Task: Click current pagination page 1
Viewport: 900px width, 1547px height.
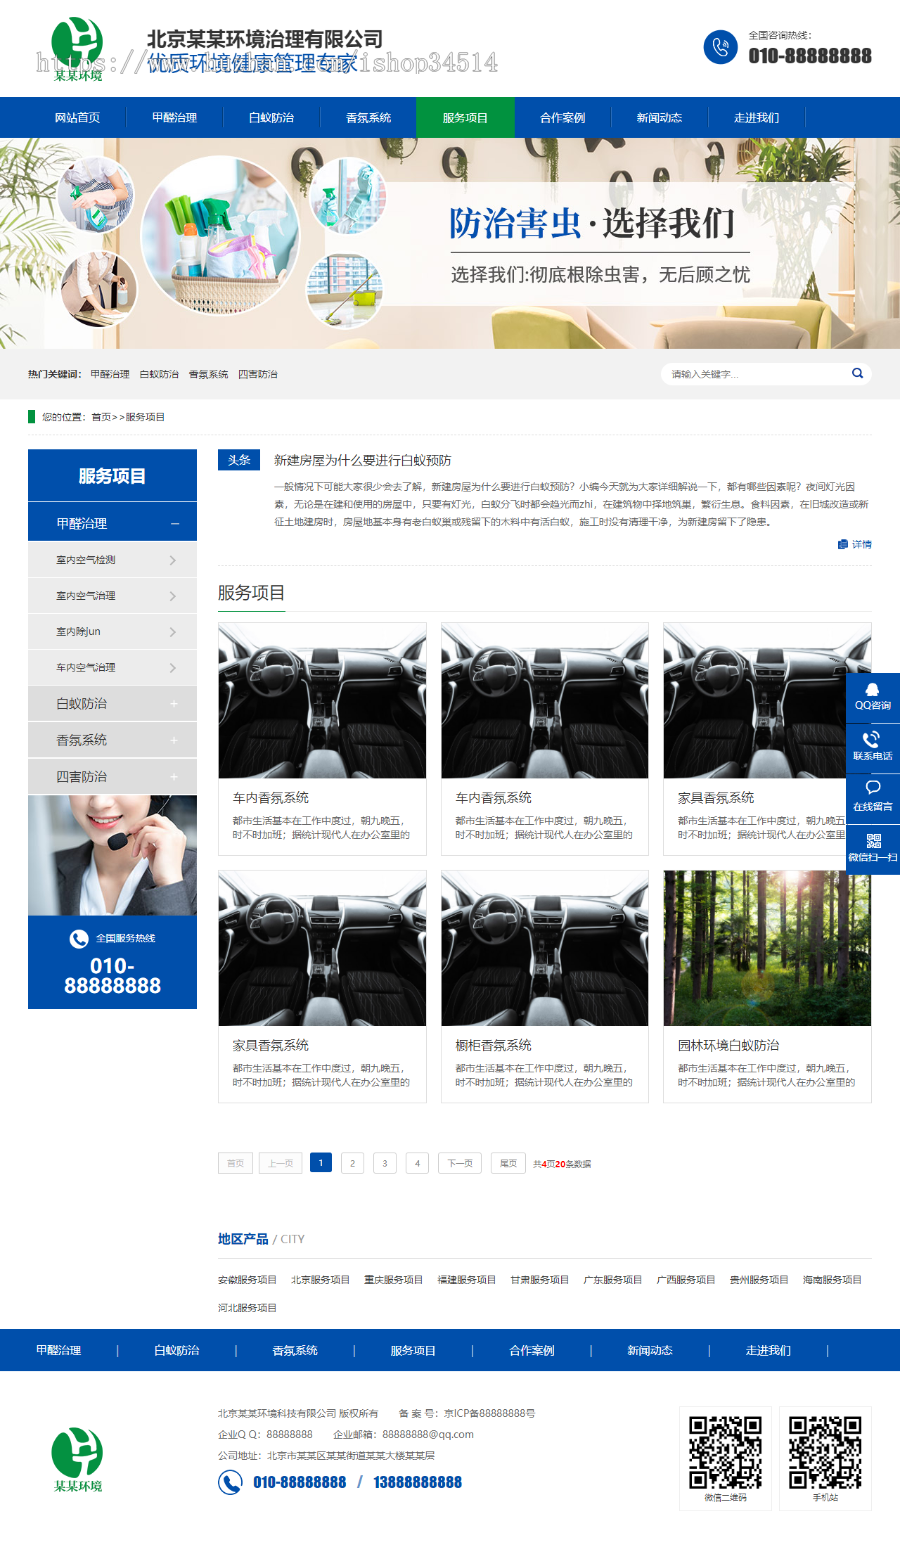Action: pos(321,1163)
